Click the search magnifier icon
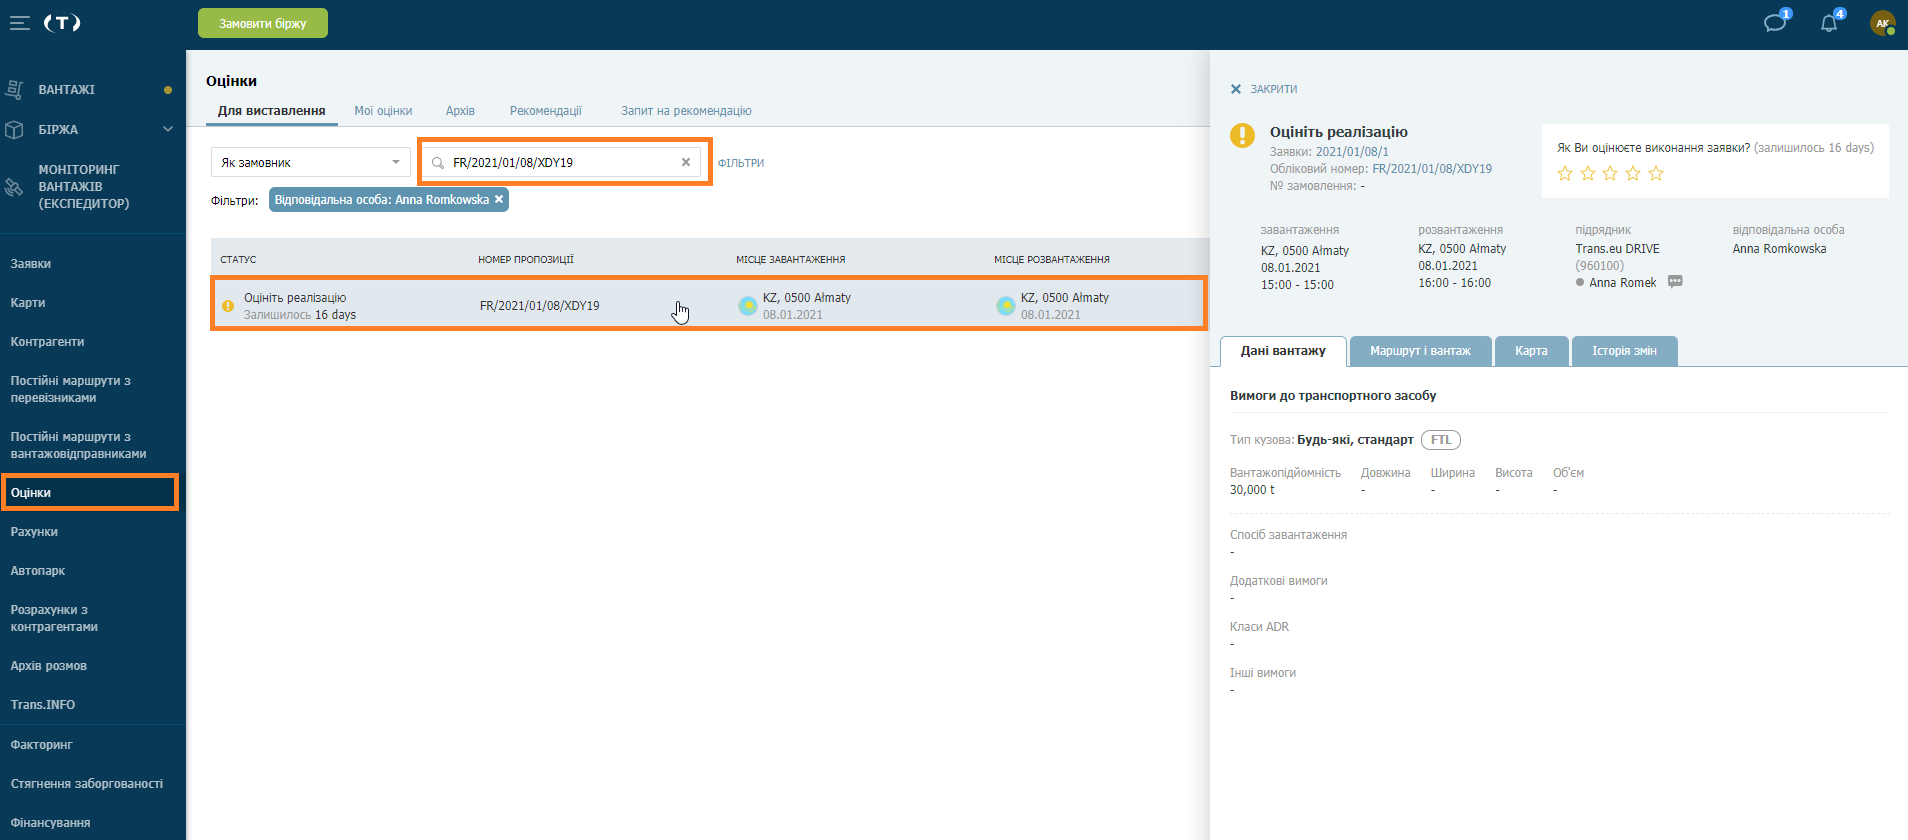The height and width of the screenshot is (840, 1908). pos(438,163)
